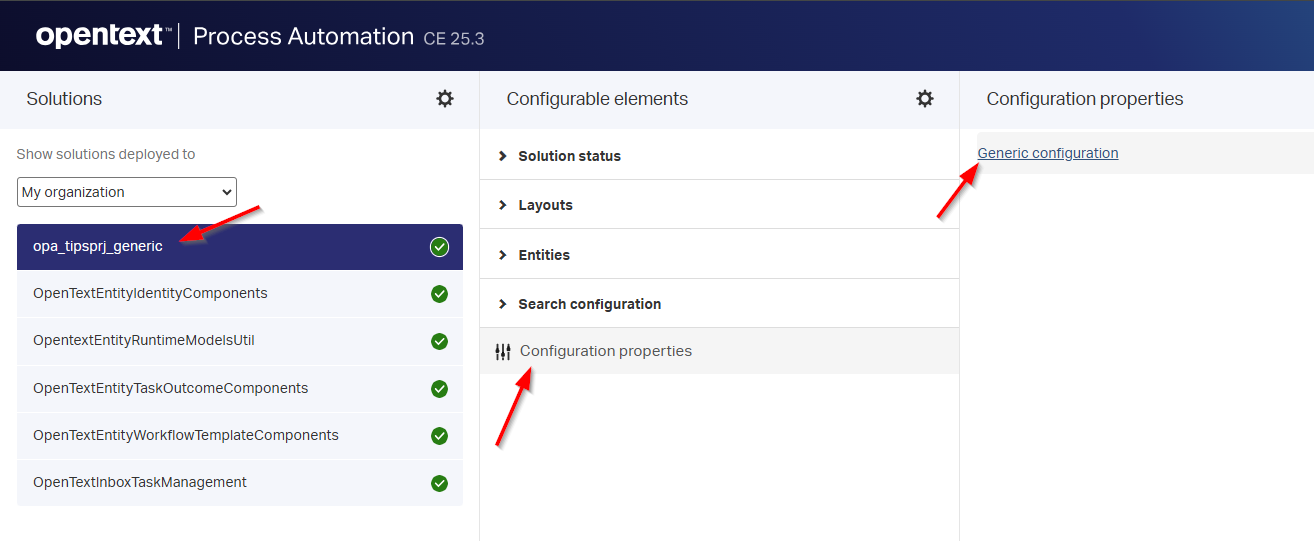The width and height of the screenshot is (1314, 541).
Task: Open the Solutions panel gear settings
Action: click(445, 99)
